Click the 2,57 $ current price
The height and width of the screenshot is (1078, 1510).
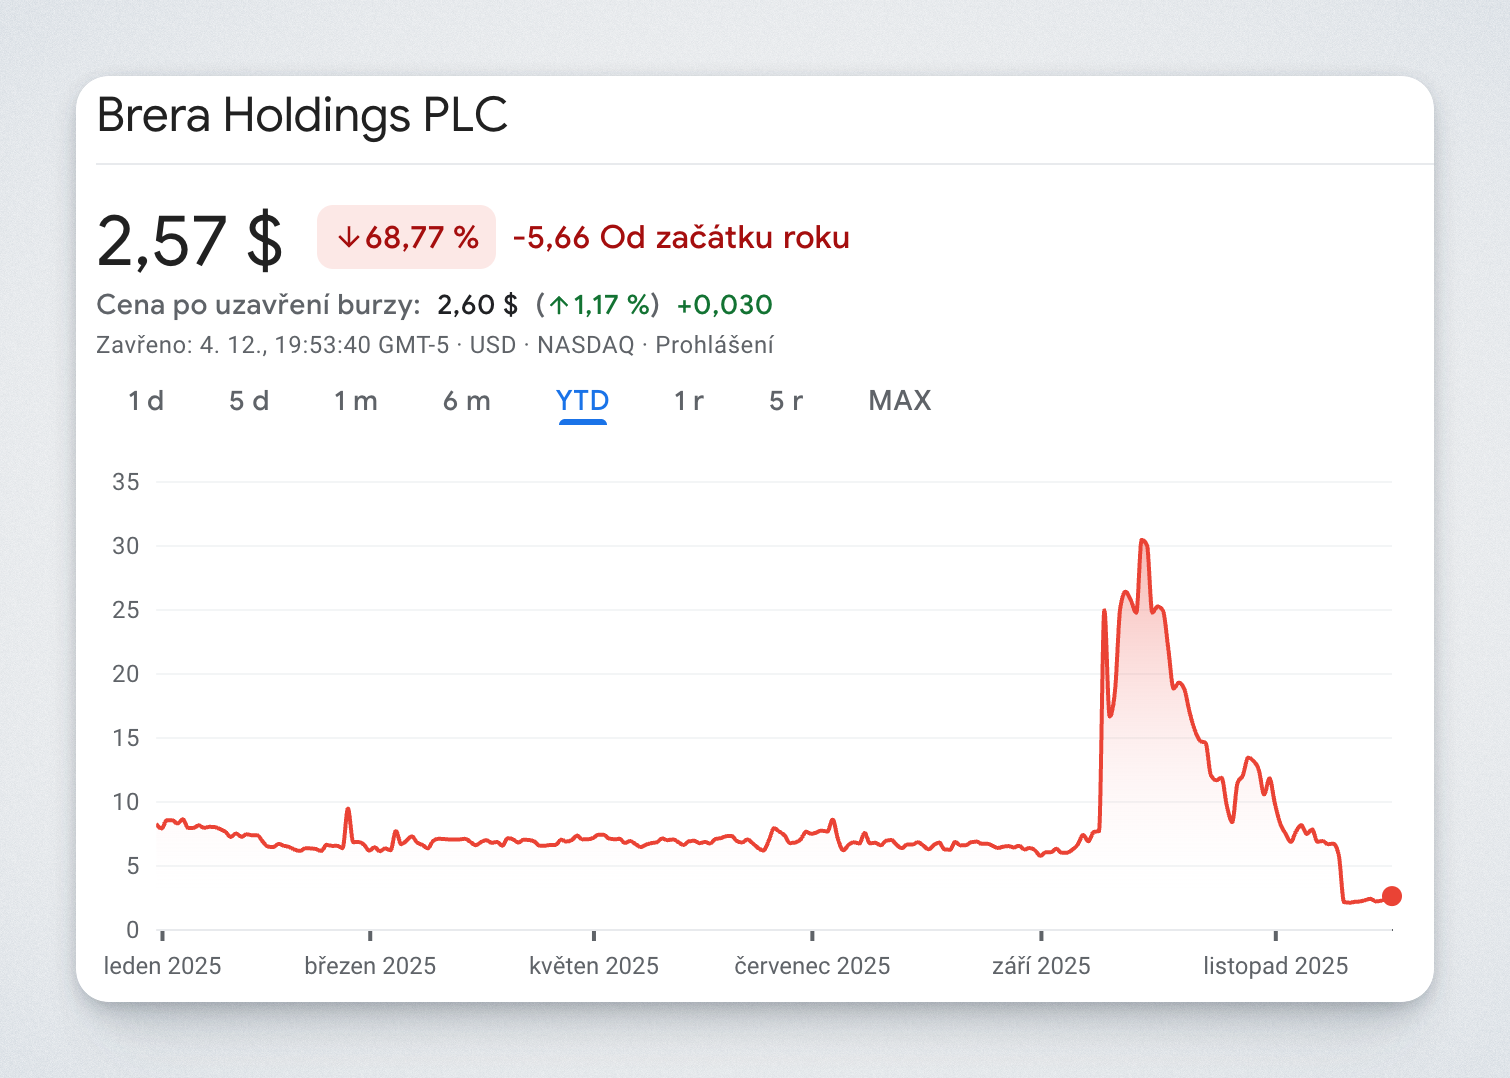[190, 241]
